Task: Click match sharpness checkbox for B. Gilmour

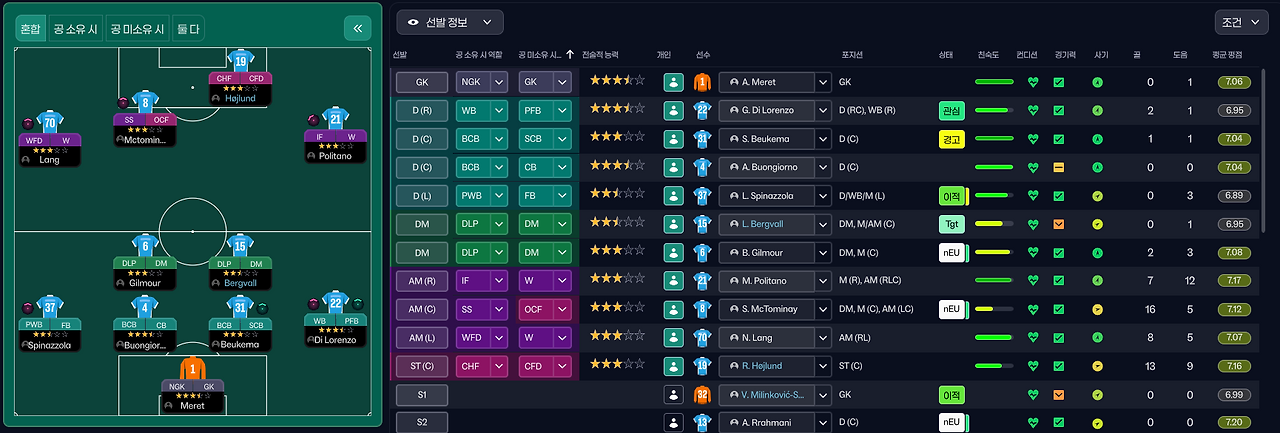Action: point(1059,252)
